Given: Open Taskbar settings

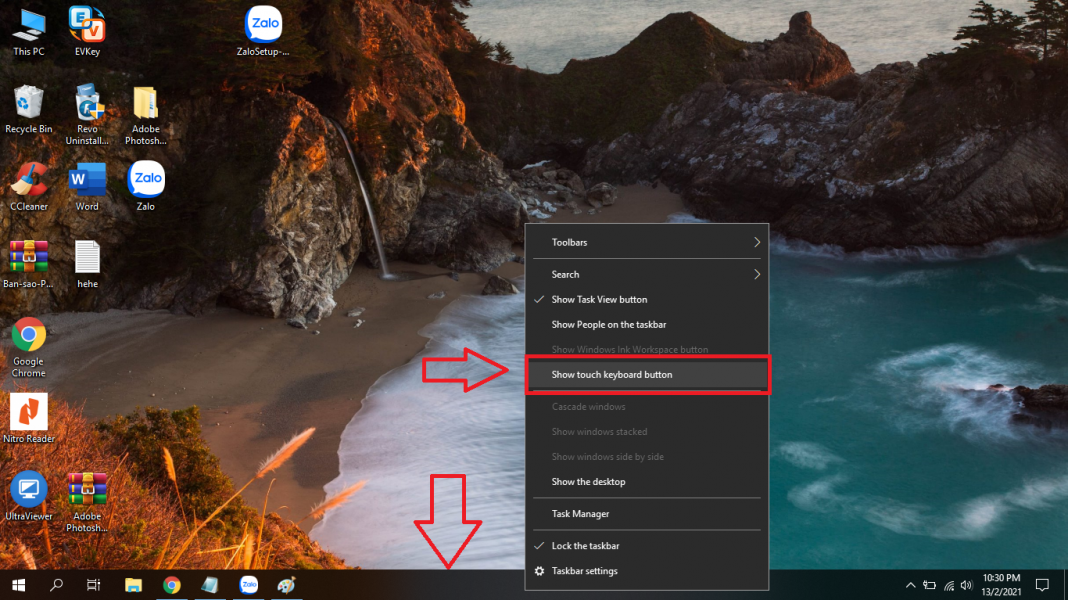Looking at the screenshot, I should (584, 571).
